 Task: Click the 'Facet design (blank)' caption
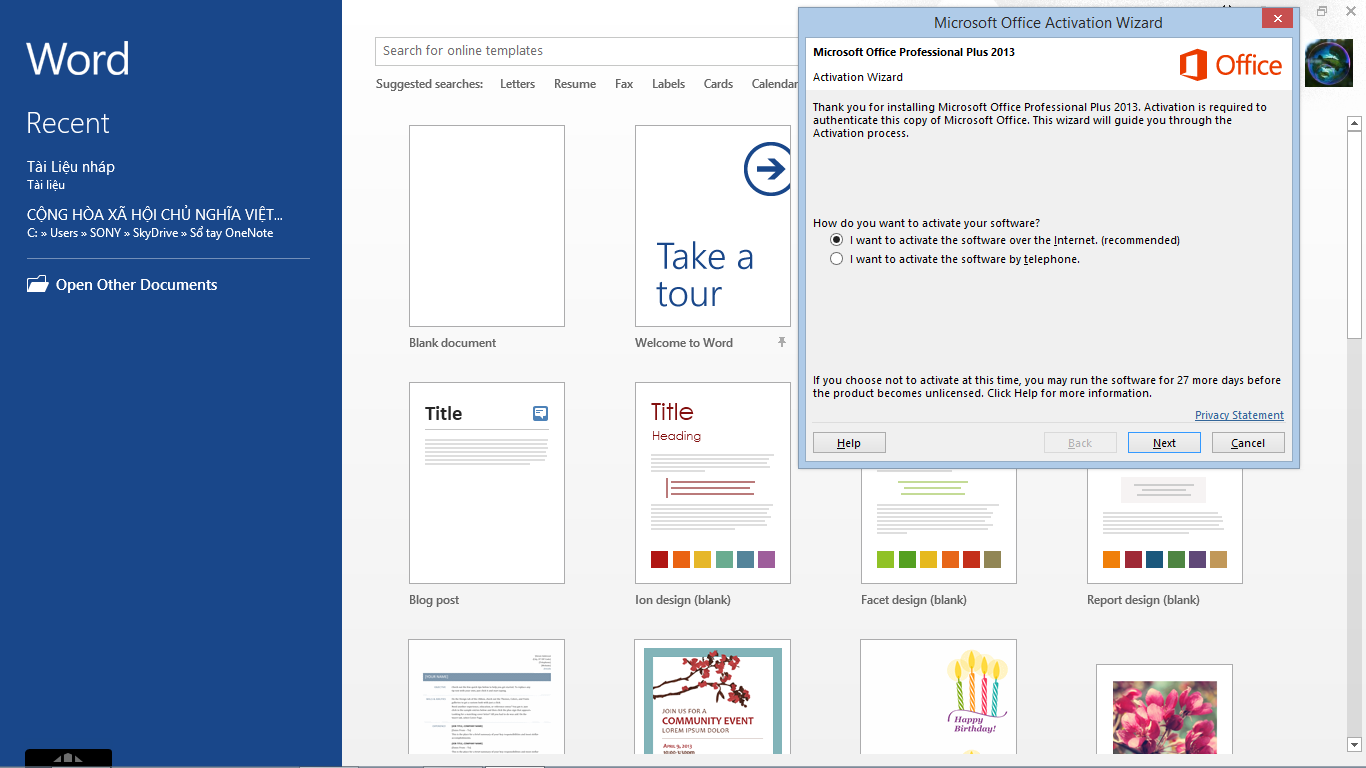point(914,600)
